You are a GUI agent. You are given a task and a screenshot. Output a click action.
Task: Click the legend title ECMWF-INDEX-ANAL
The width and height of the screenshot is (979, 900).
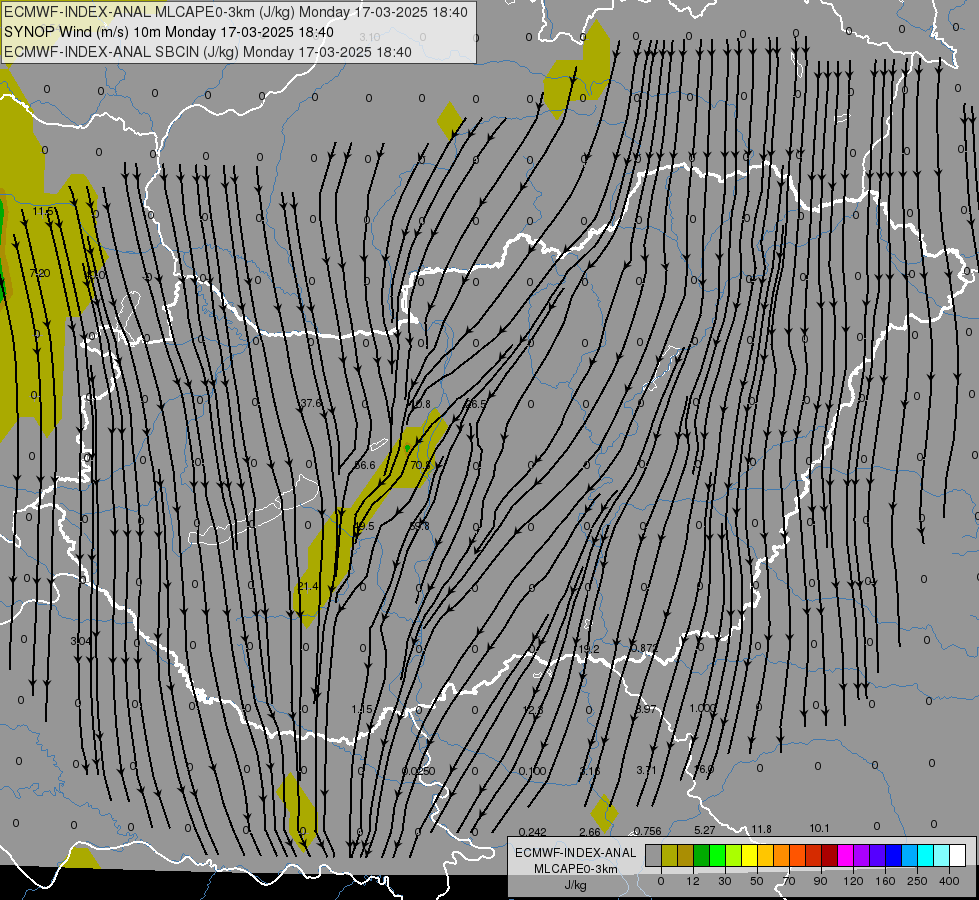click(575, 853)
